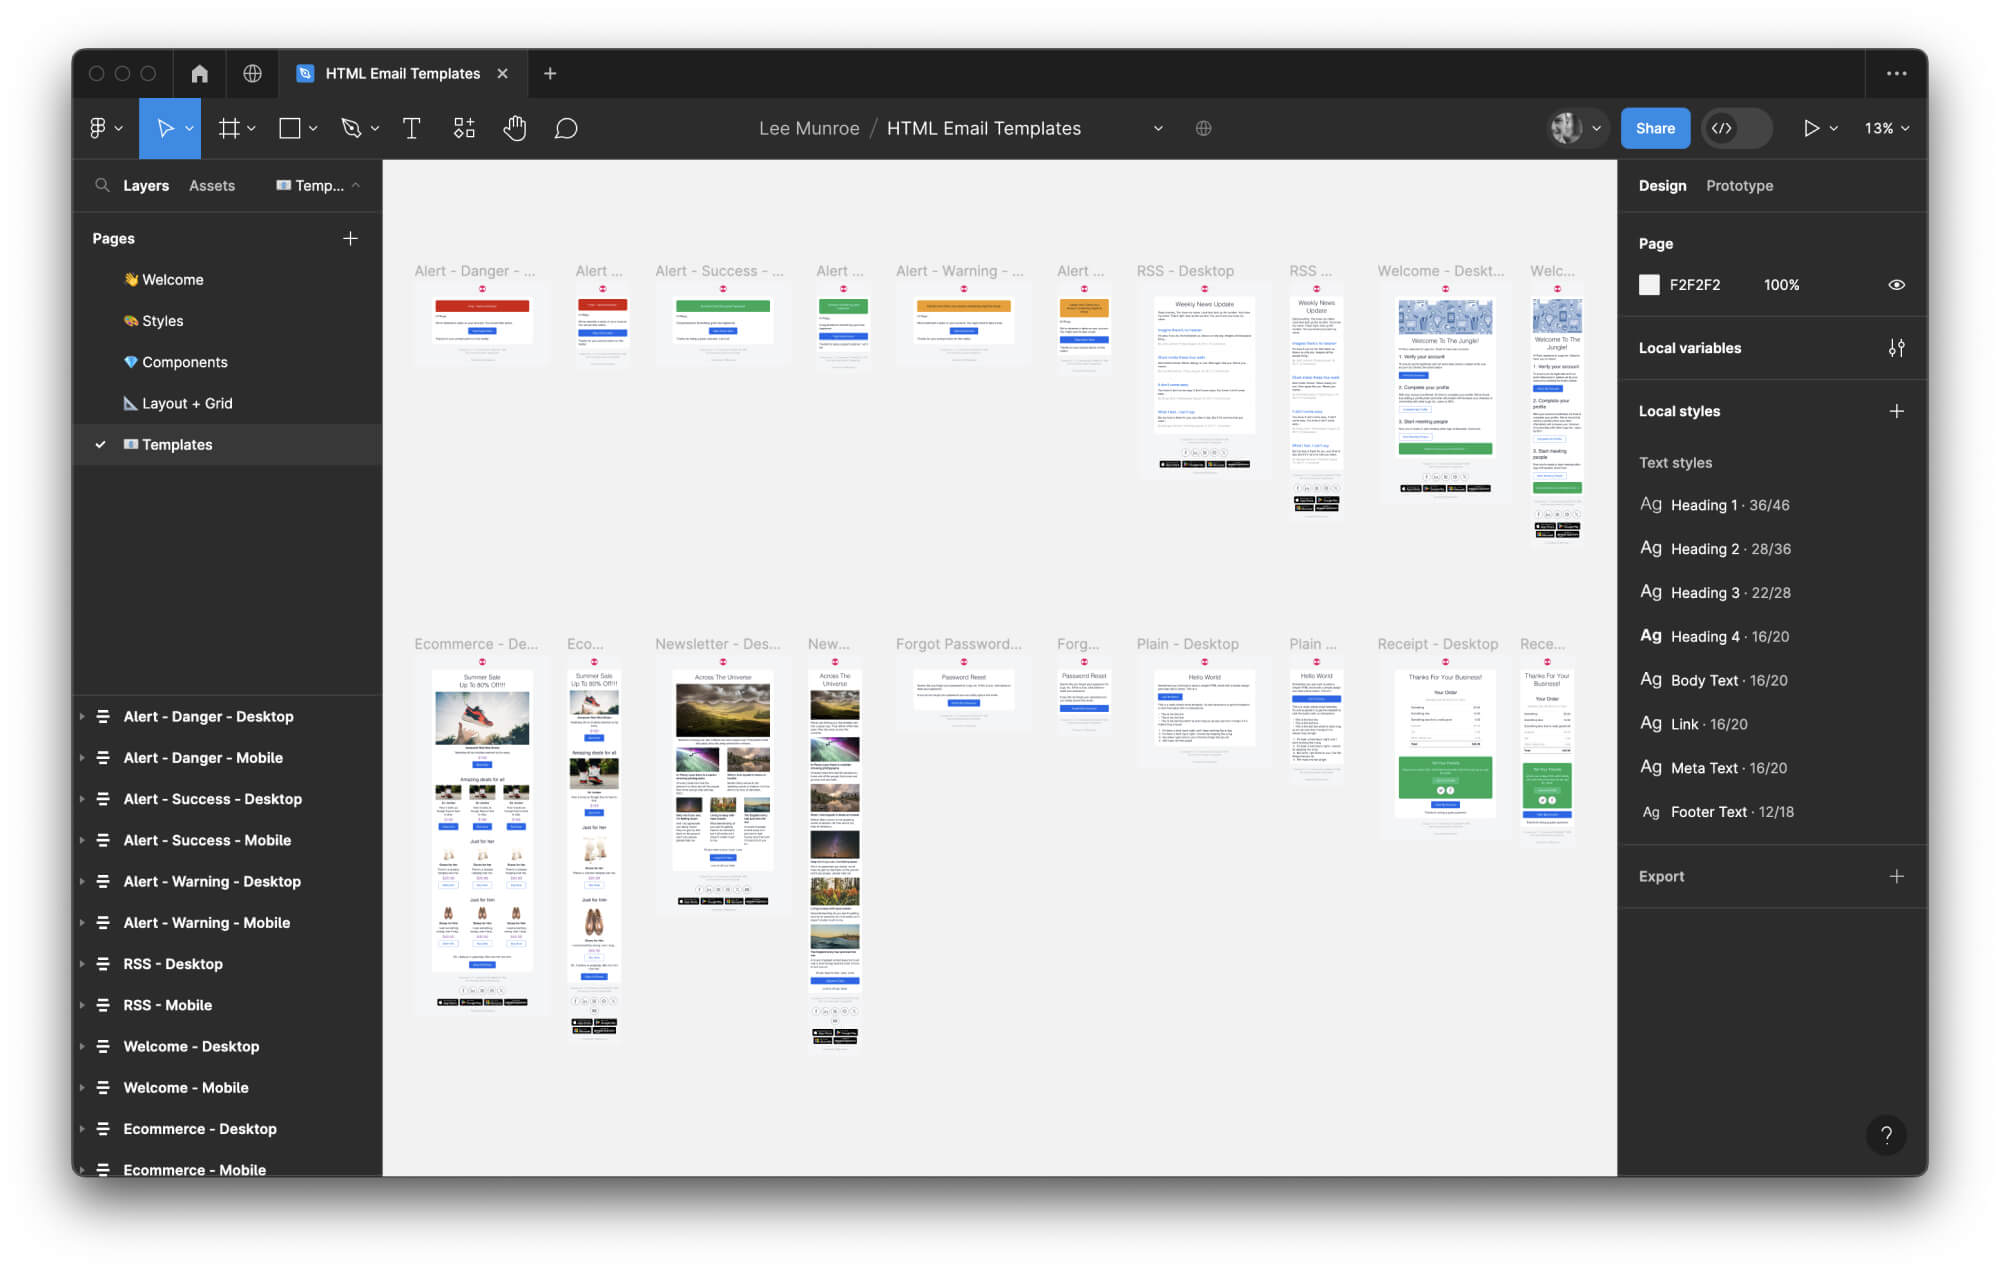Open the Community globe icon in tab bar

click(252, 73)
